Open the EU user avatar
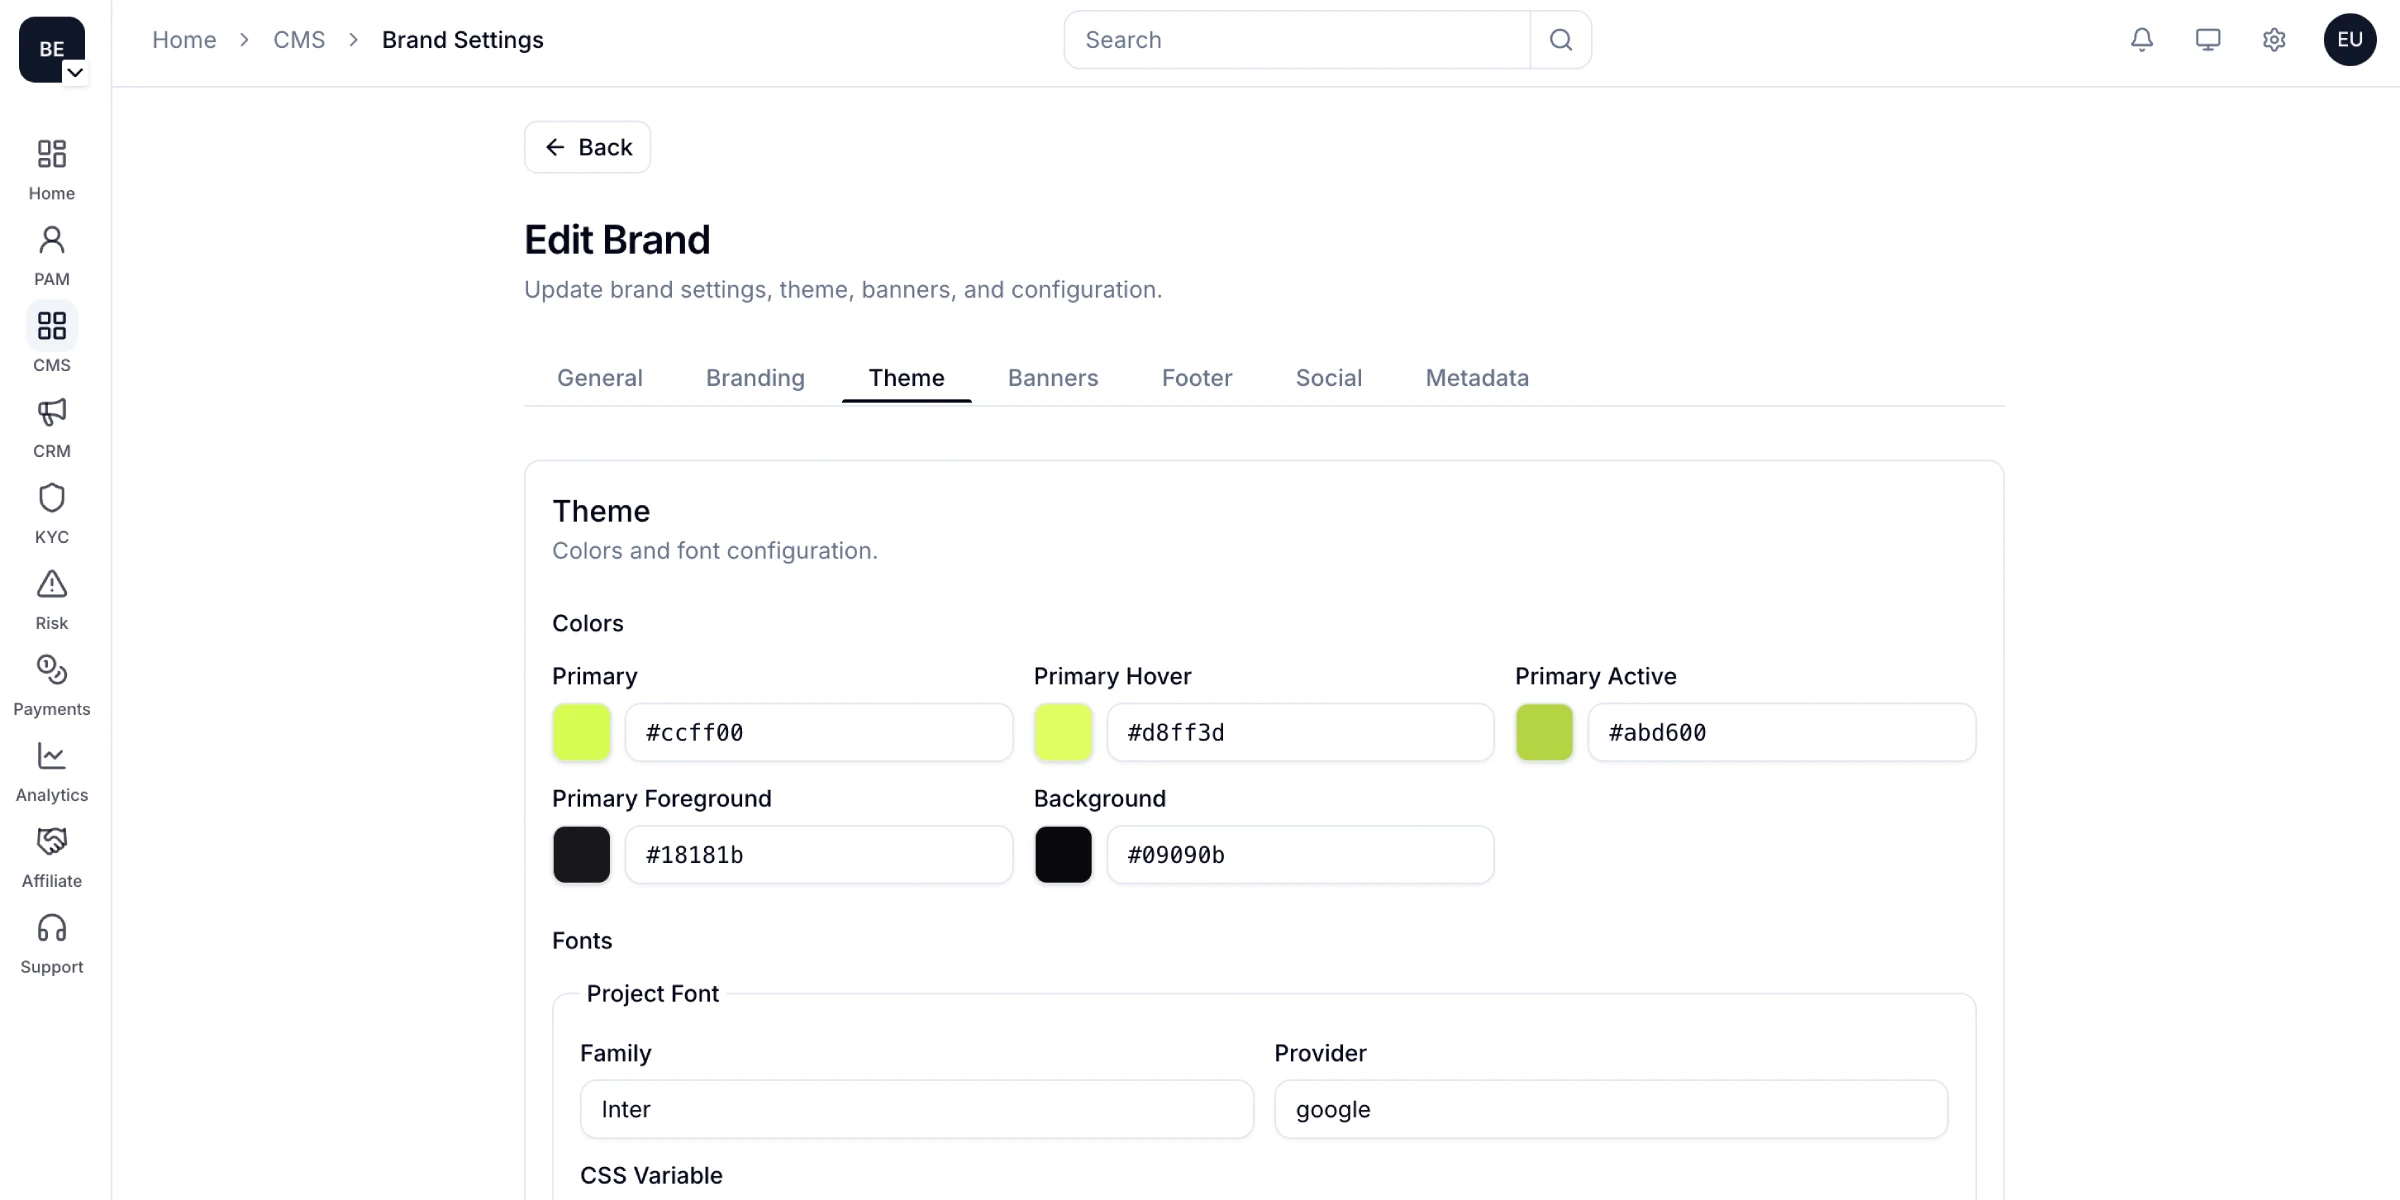 coord(2350,40)
